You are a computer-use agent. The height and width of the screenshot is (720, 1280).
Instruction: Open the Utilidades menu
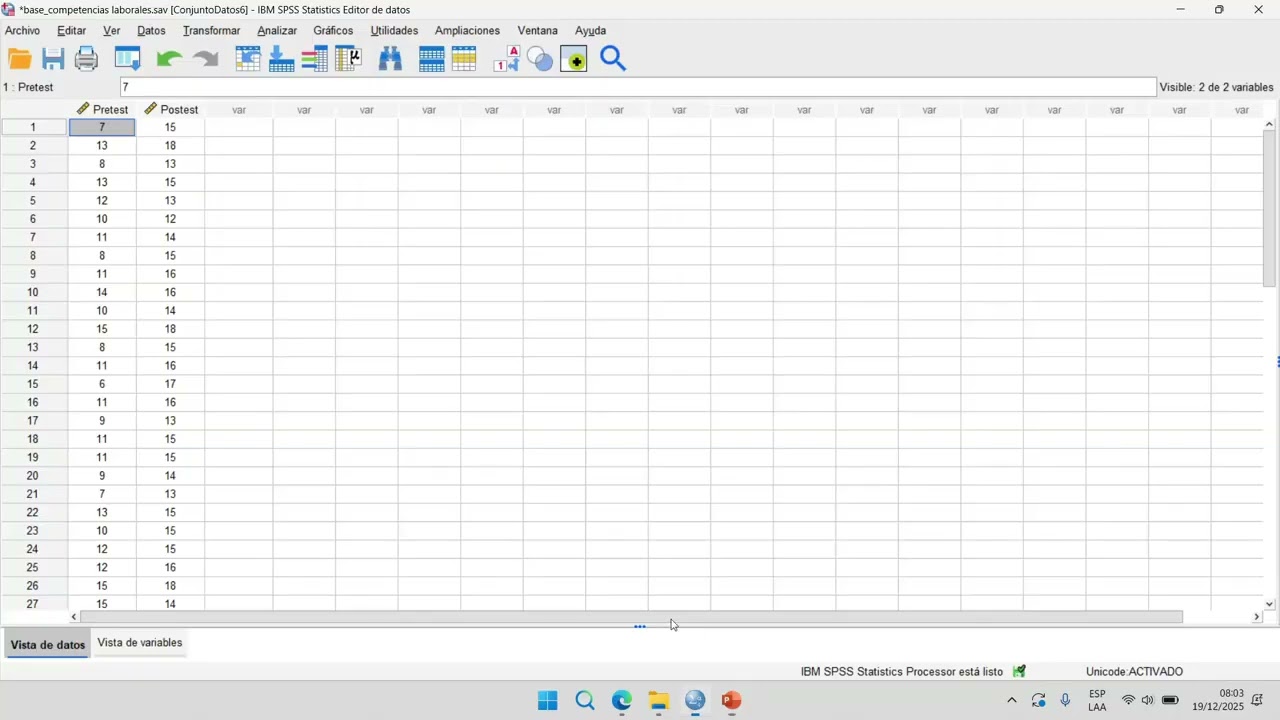point(394,30)
